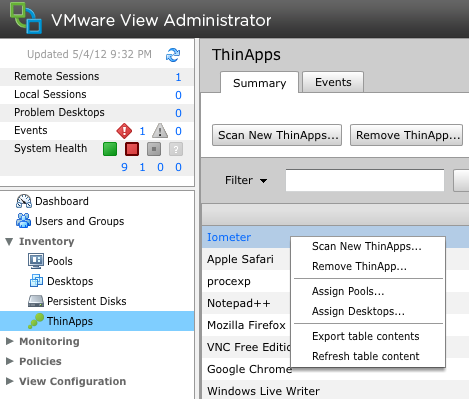
Task: Open the Persistent Disks item
Action: click(x=87, y=301)
